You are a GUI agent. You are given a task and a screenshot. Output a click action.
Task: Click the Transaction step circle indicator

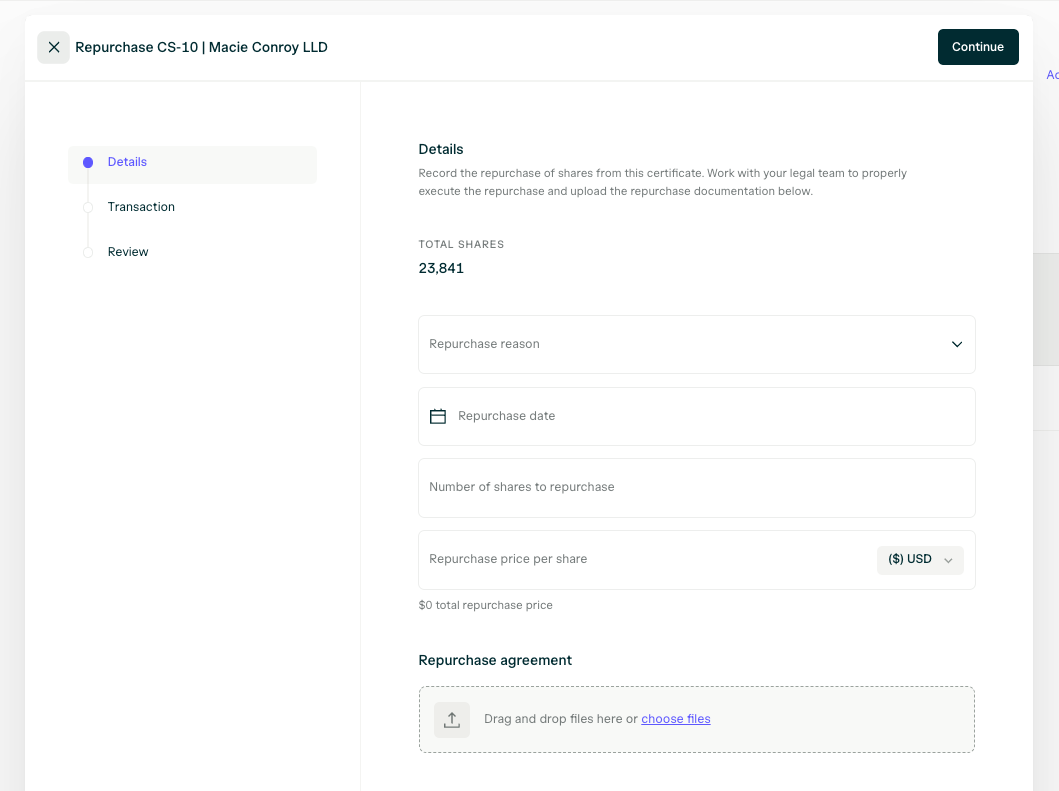point(88,207)
